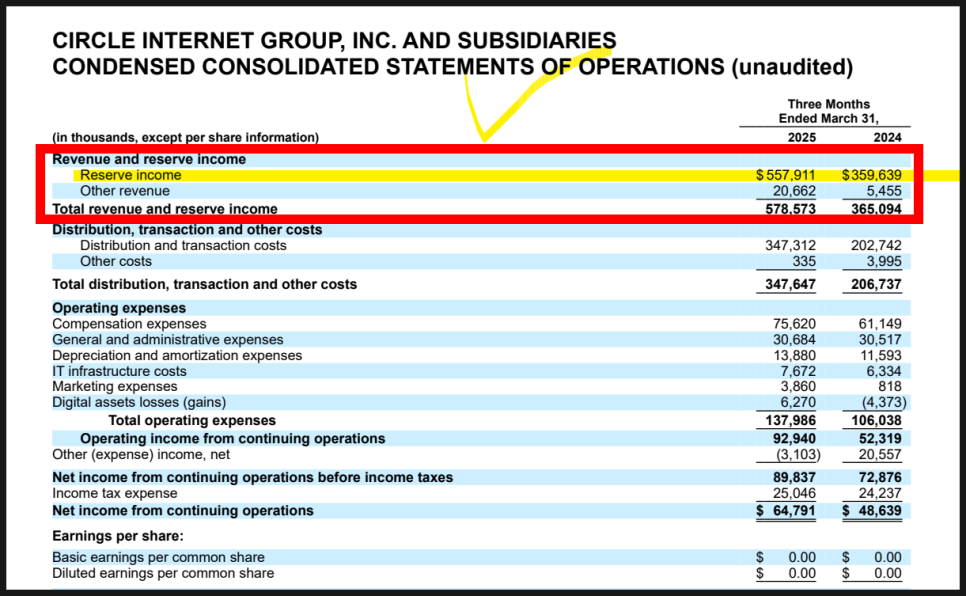This screenshot has width=966, height=596.
Task: Click the section heading "Operating expenses" without Total
Action: tap(119, 308)
